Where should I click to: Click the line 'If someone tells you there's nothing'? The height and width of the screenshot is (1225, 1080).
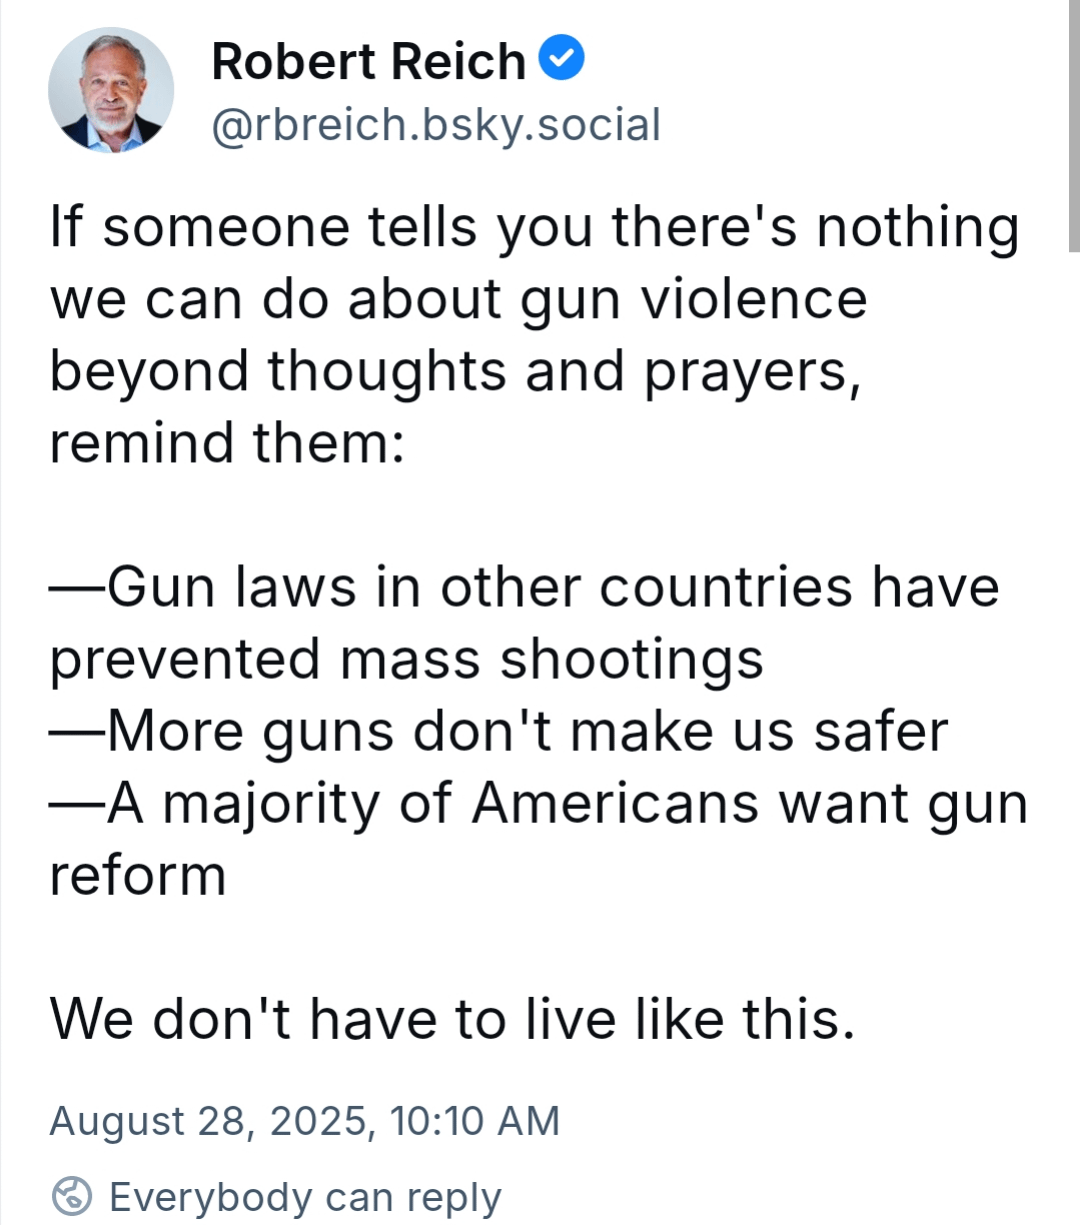[x=535, y=227]
